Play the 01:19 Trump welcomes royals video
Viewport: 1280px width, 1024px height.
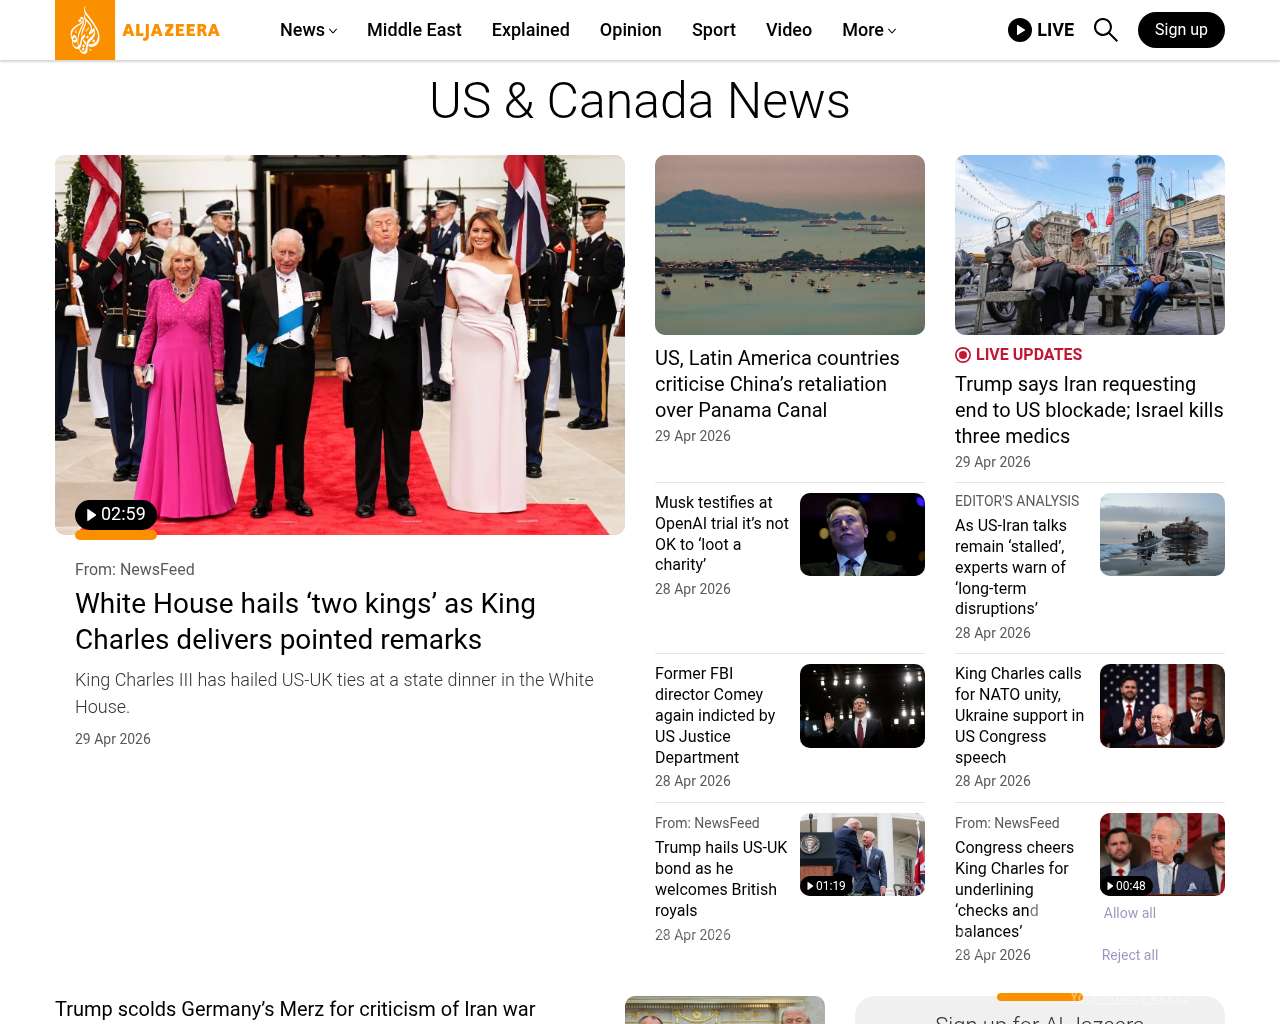pyautogui.click(x=826, y=886)
